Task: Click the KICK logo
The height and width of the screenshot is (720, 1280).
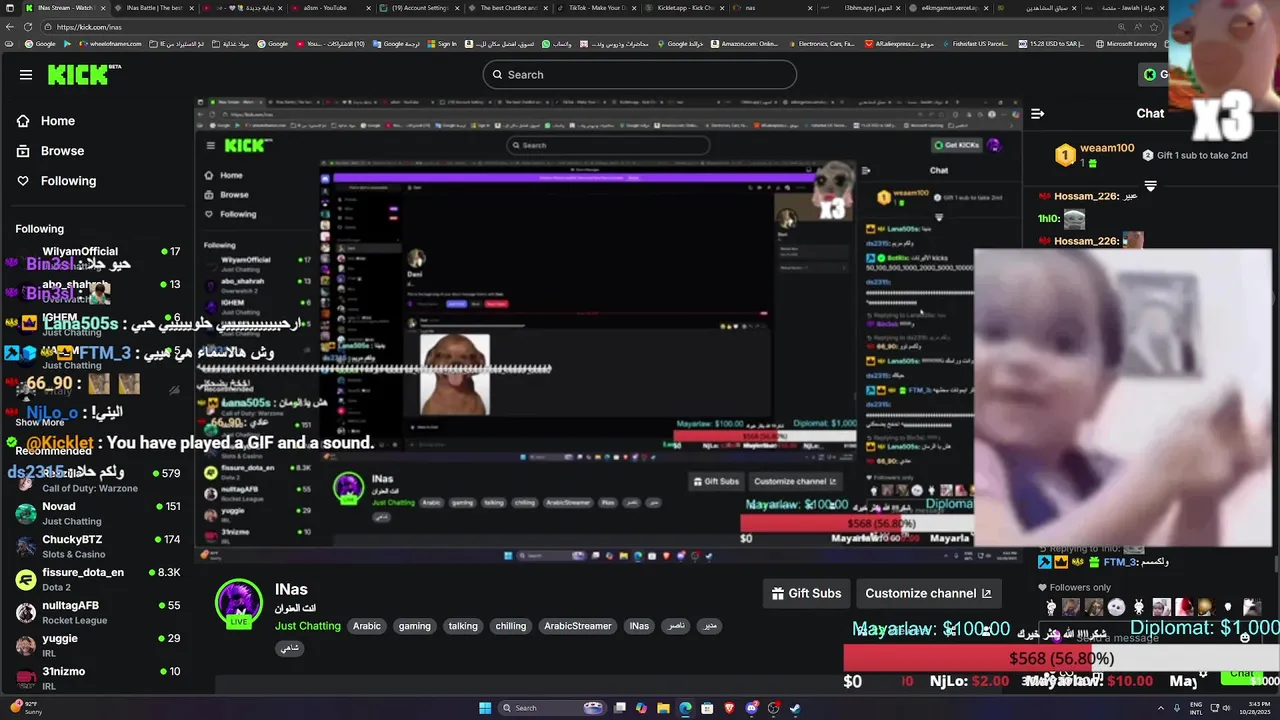Action: click(x=85, y=74)
